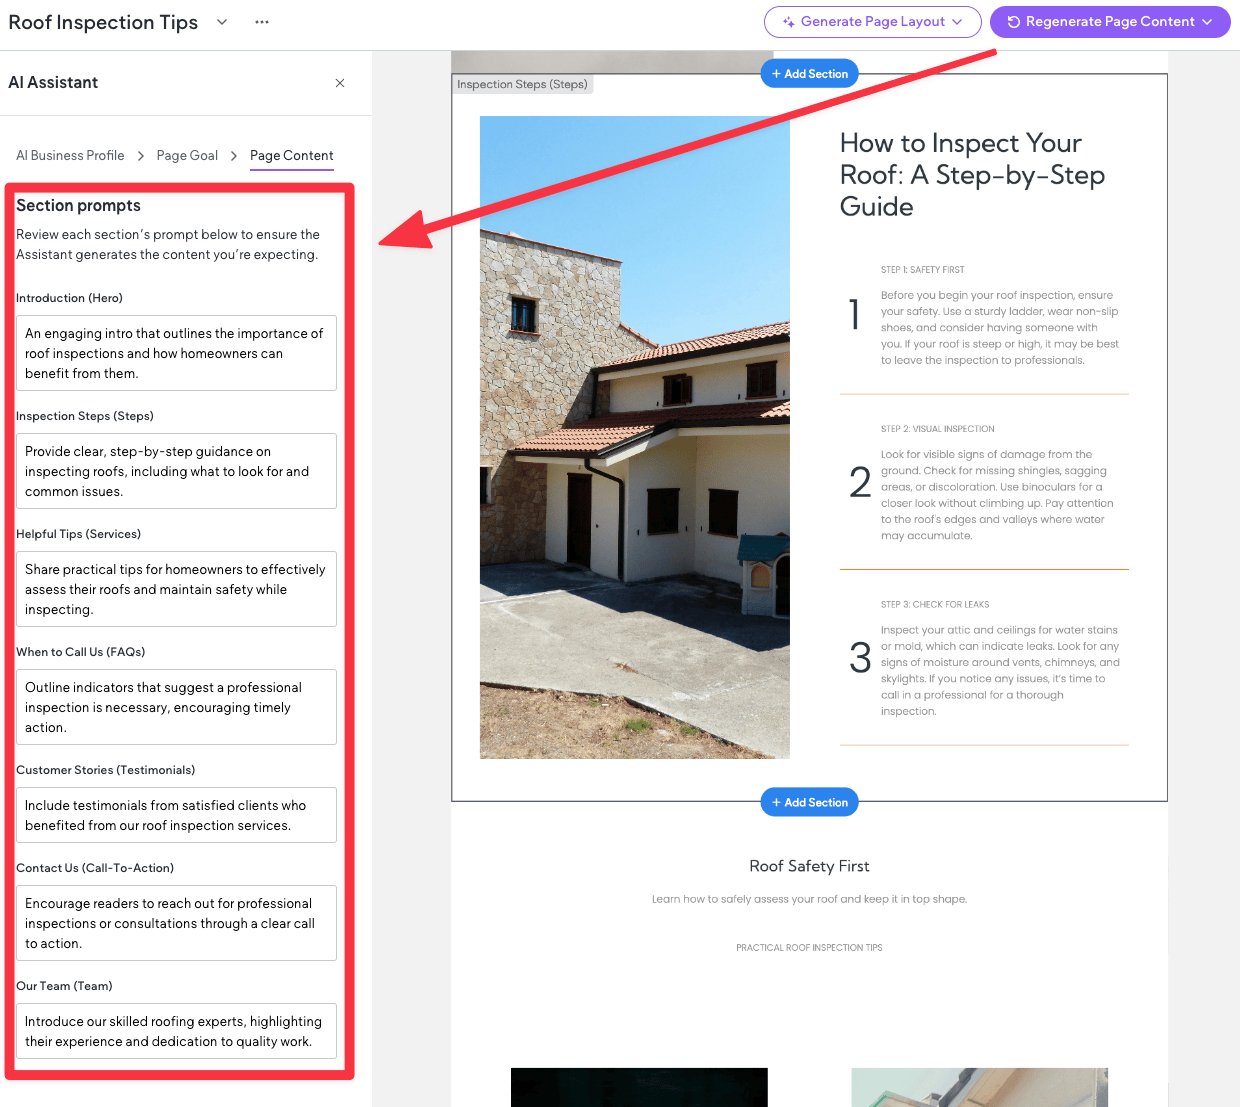
Task: Open the more options (three dots) menu
Action: point(261,22)
